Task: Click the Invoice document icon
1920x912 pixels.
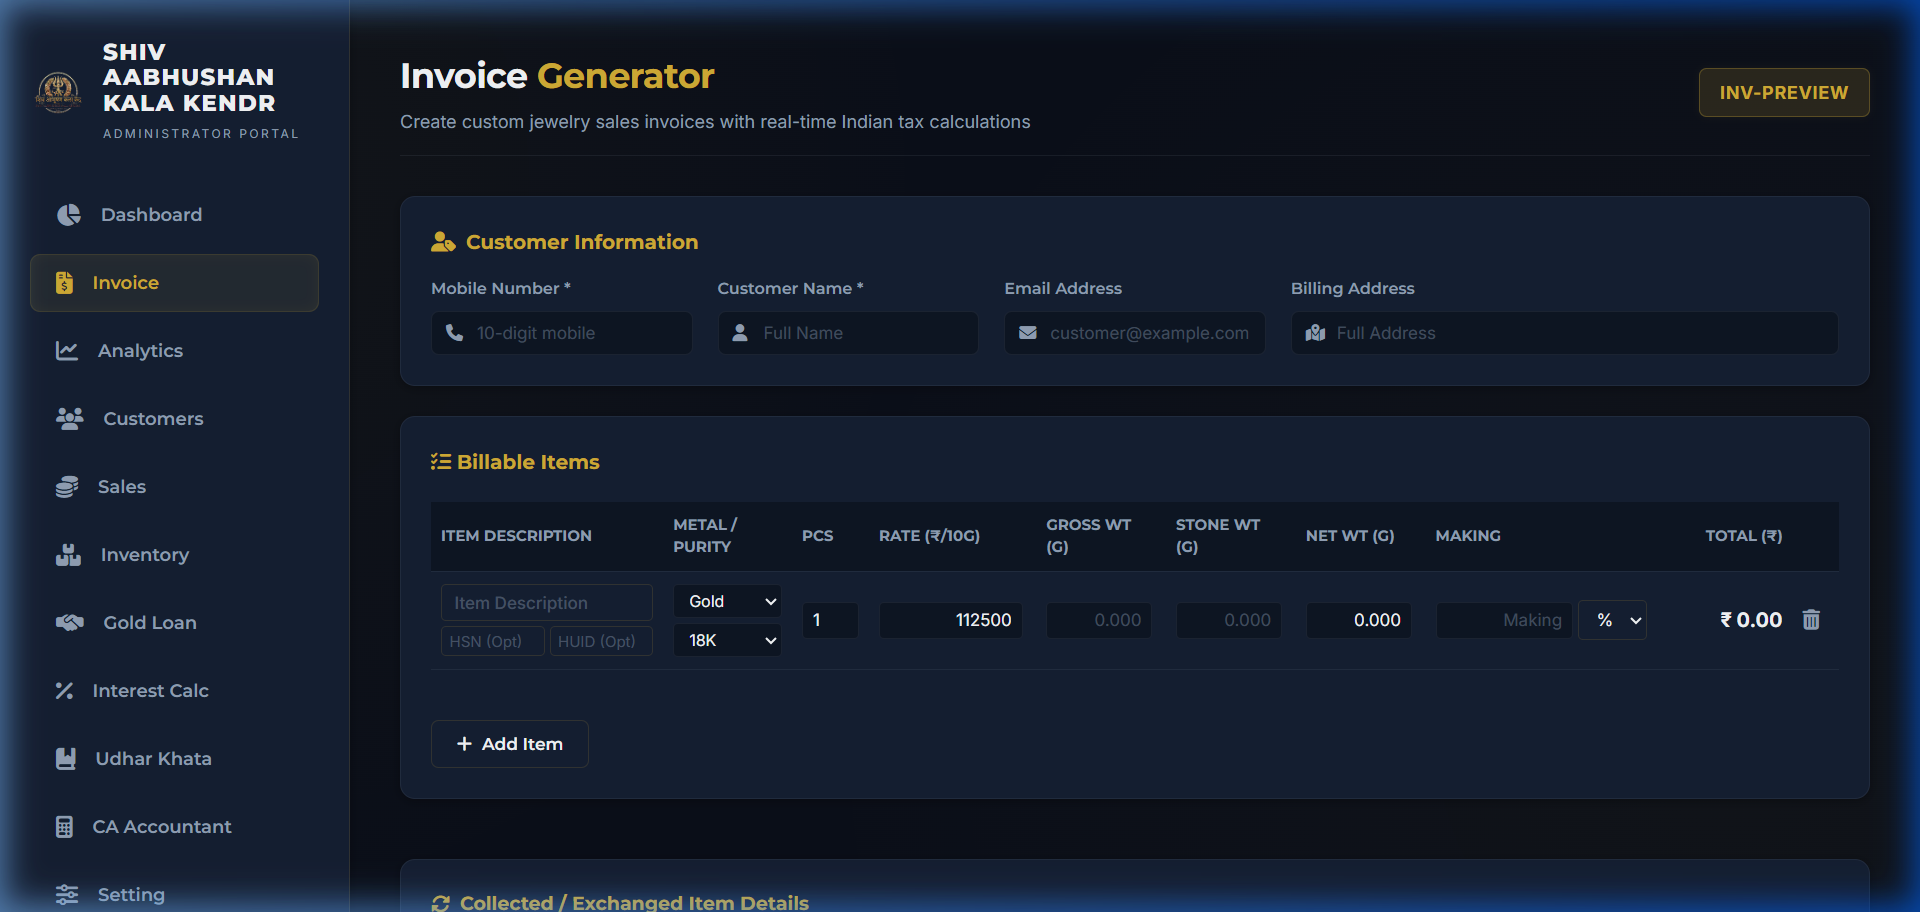Action: point(64,283)
